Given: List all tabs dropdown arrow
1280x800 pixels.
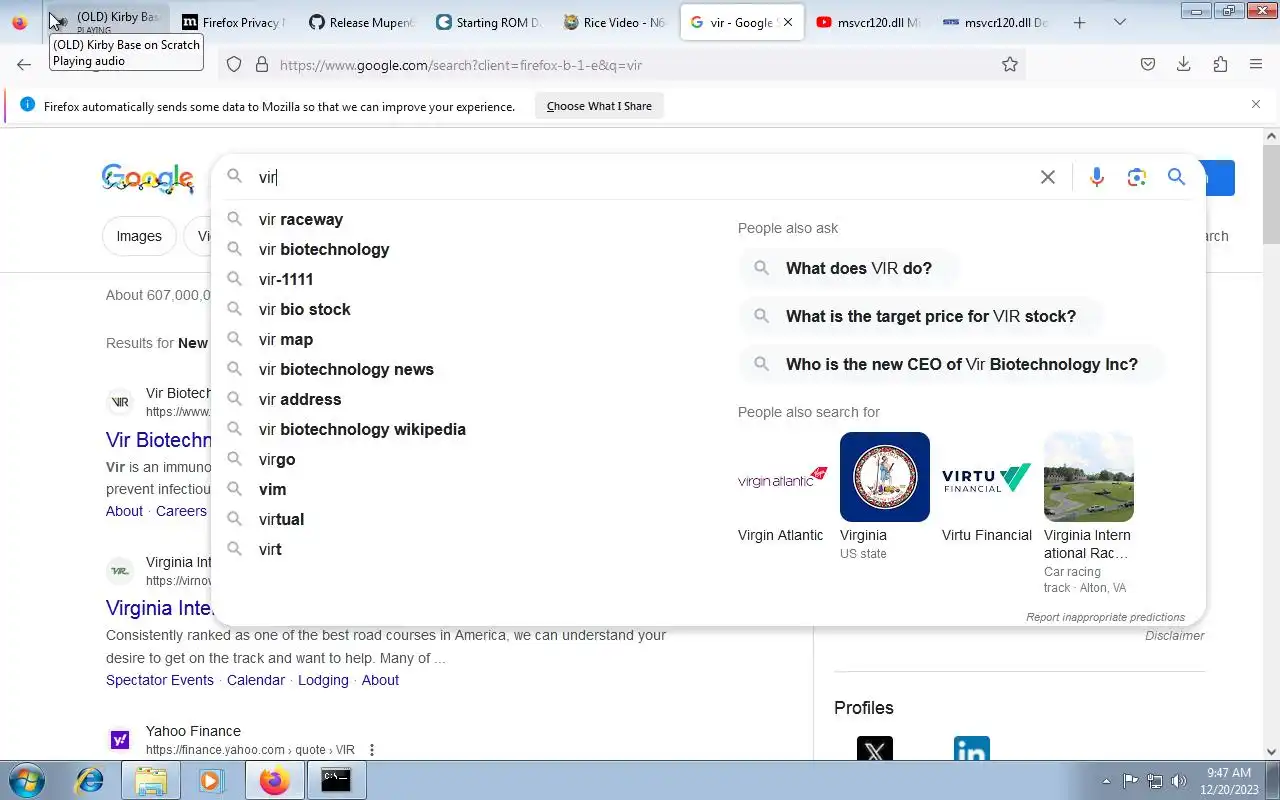Looking at the screenshot, I should (1120, 22).
